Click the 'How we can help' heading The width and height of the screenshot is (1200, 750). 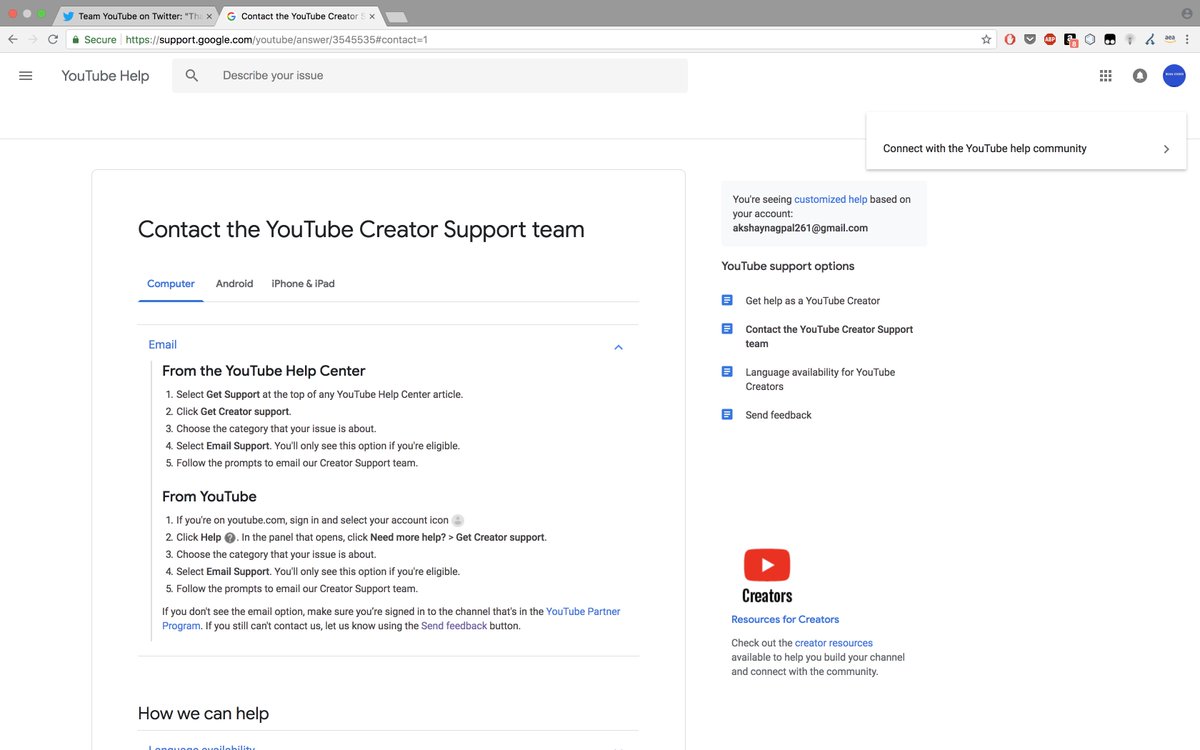point(203,714)
